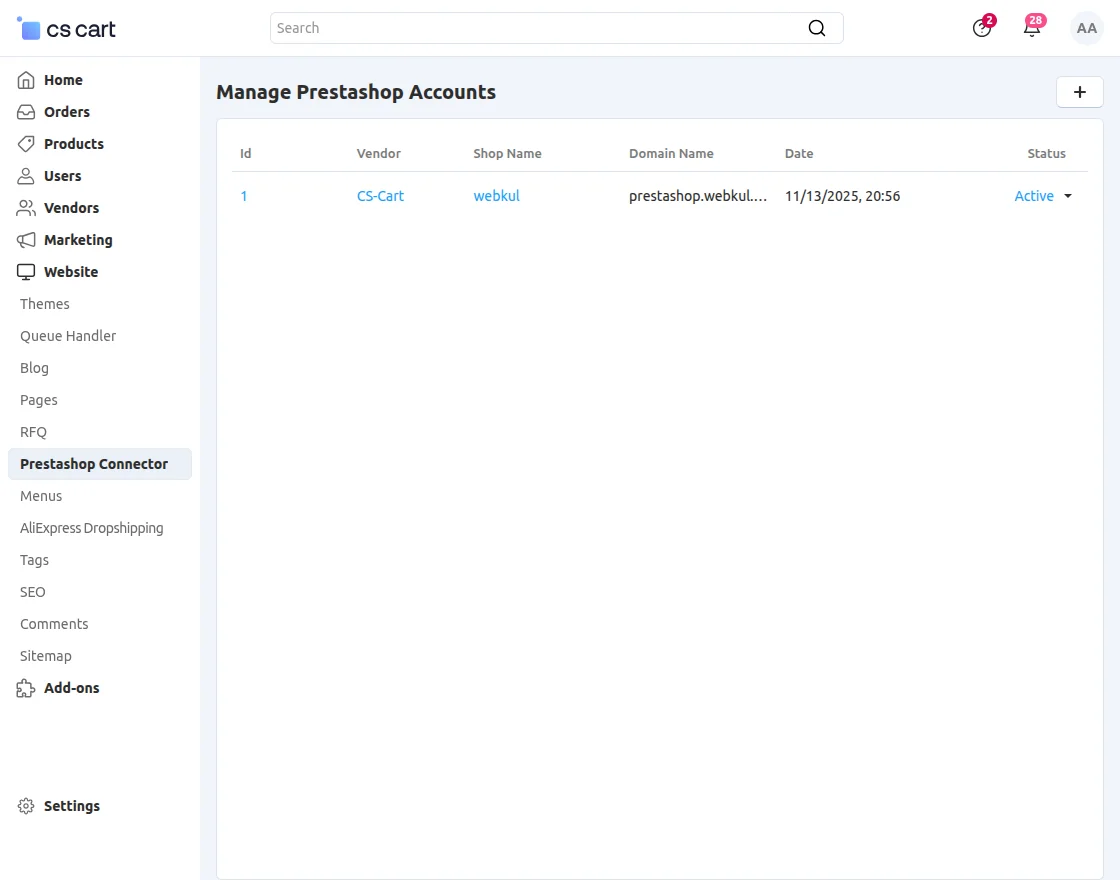
Task: Open the help center icon with badge
Action: coord(982,28)
